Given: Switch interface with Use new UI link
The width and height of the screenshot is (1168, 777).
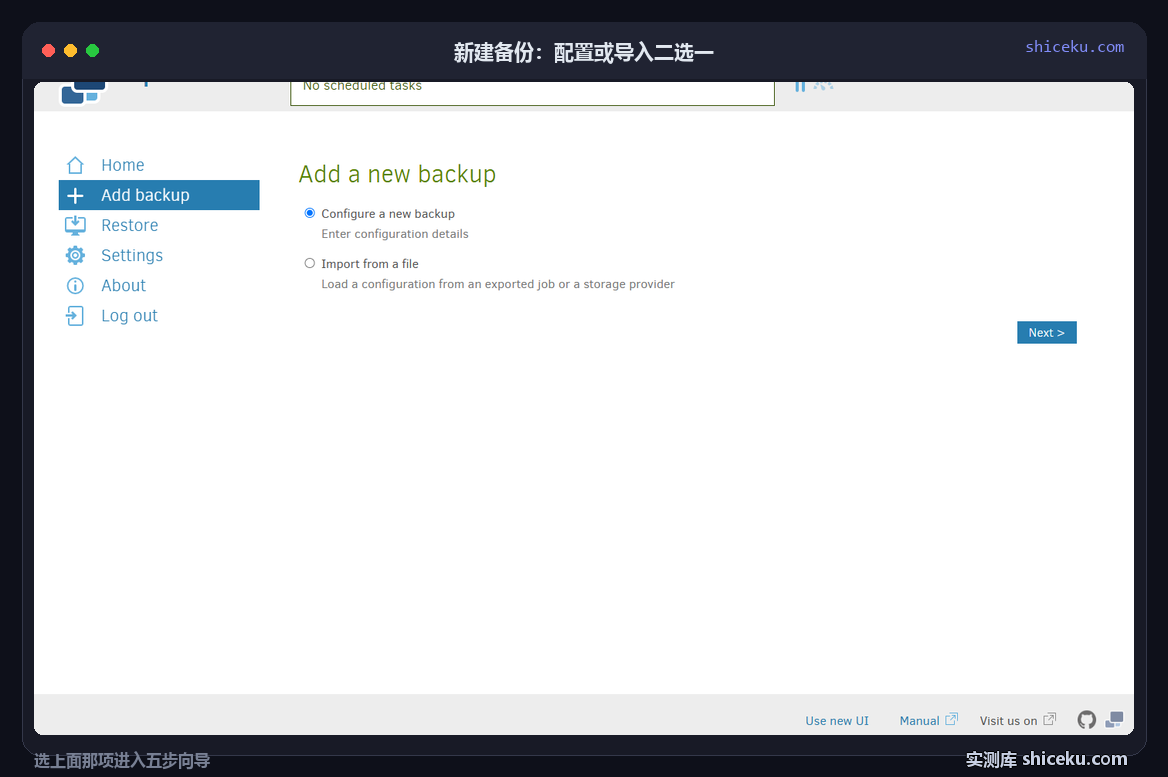Looking at the screenshot, I should coord(837,720).
